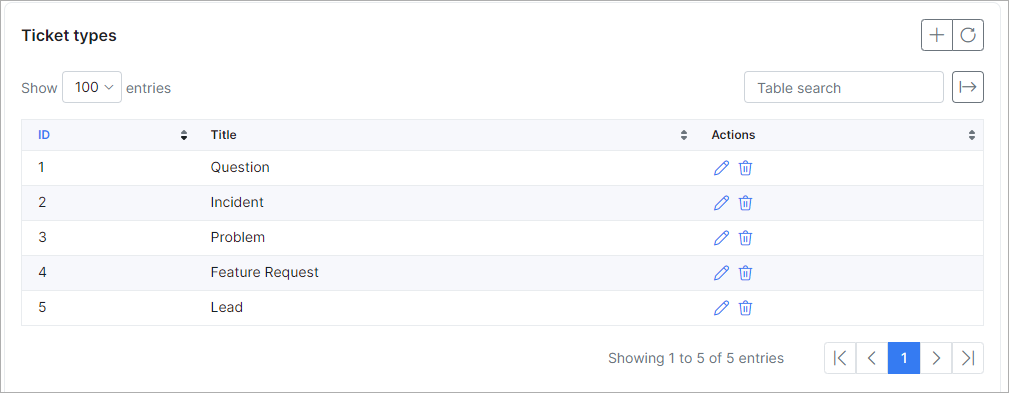Jump to the last page
Screen dimensions: 1009x393
[x=968, y=358]
